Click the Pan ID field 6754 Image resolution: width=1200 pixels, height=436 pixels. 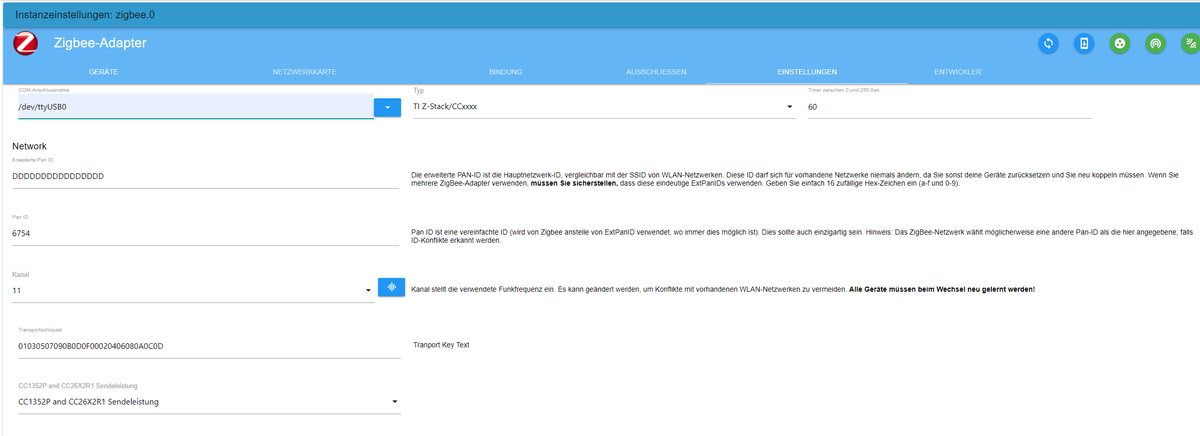[x=205, y=234]
